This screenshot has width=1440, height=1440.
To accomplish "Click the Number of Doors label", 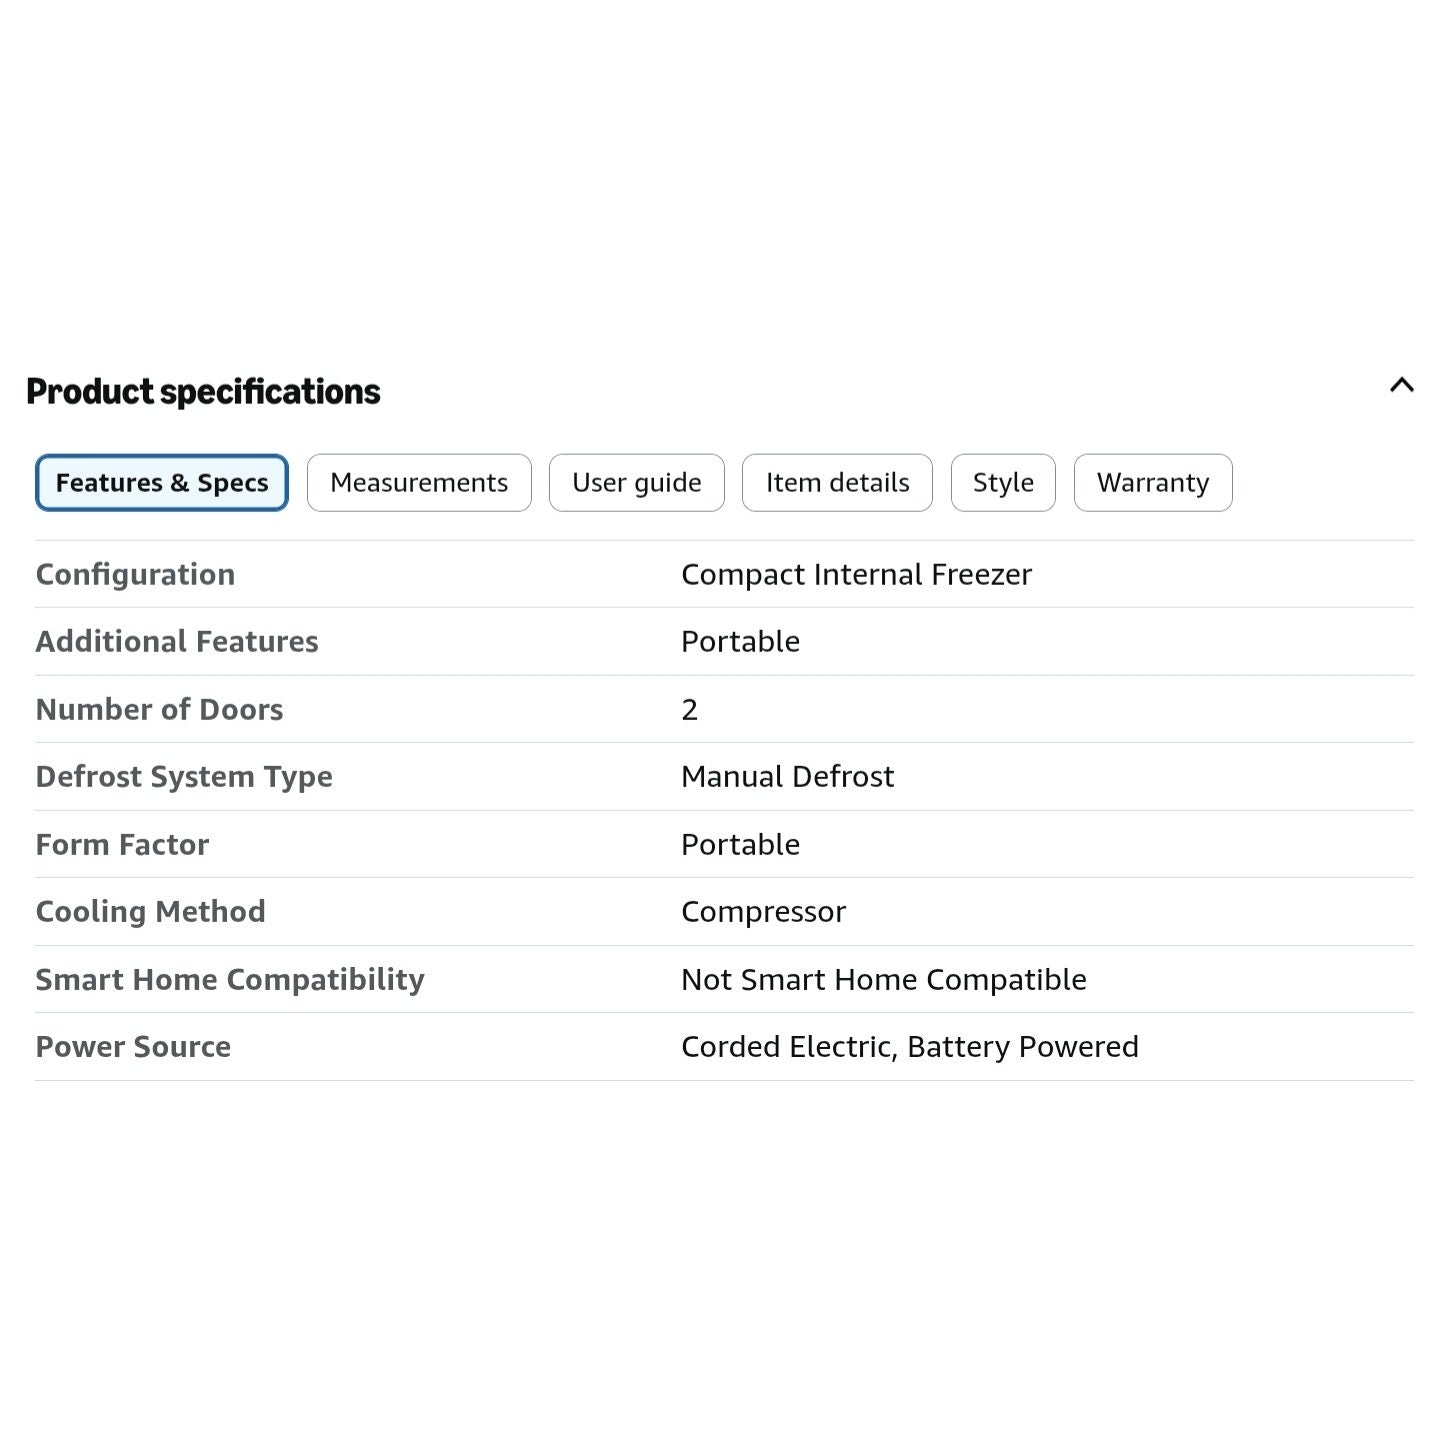I will [160, 709].
